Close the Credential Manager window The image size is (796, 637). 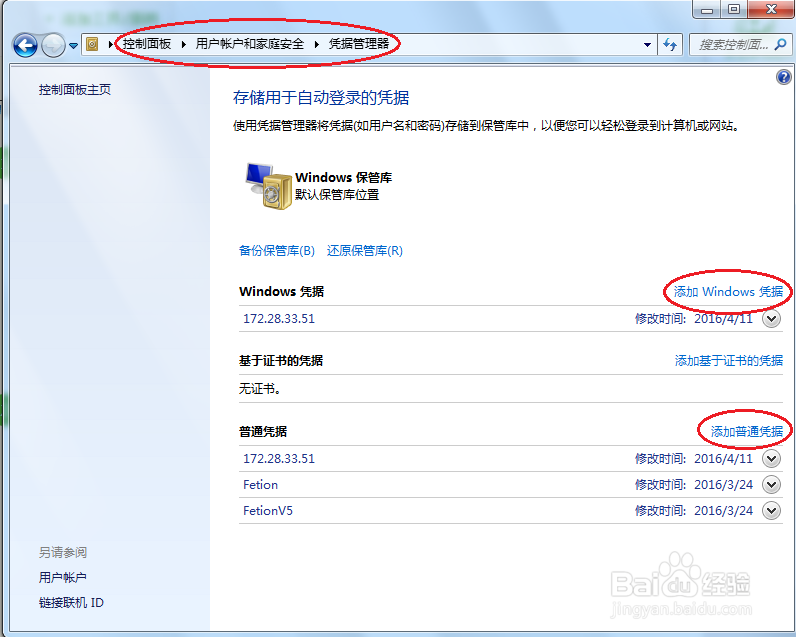point(771,9)
